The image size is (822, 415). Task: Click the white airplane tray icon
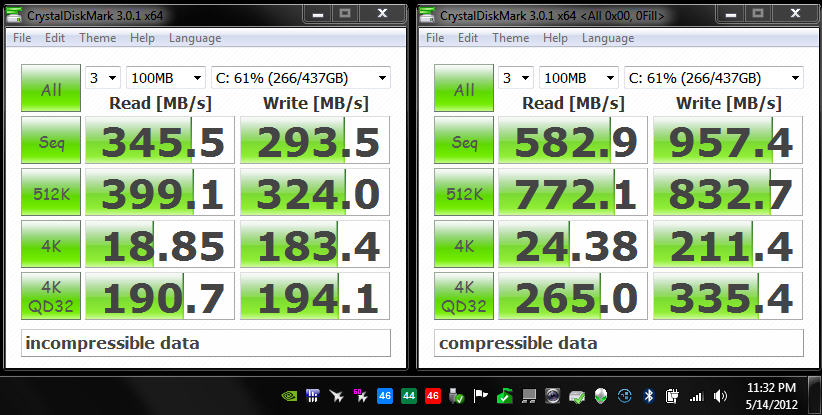[337, 396]
